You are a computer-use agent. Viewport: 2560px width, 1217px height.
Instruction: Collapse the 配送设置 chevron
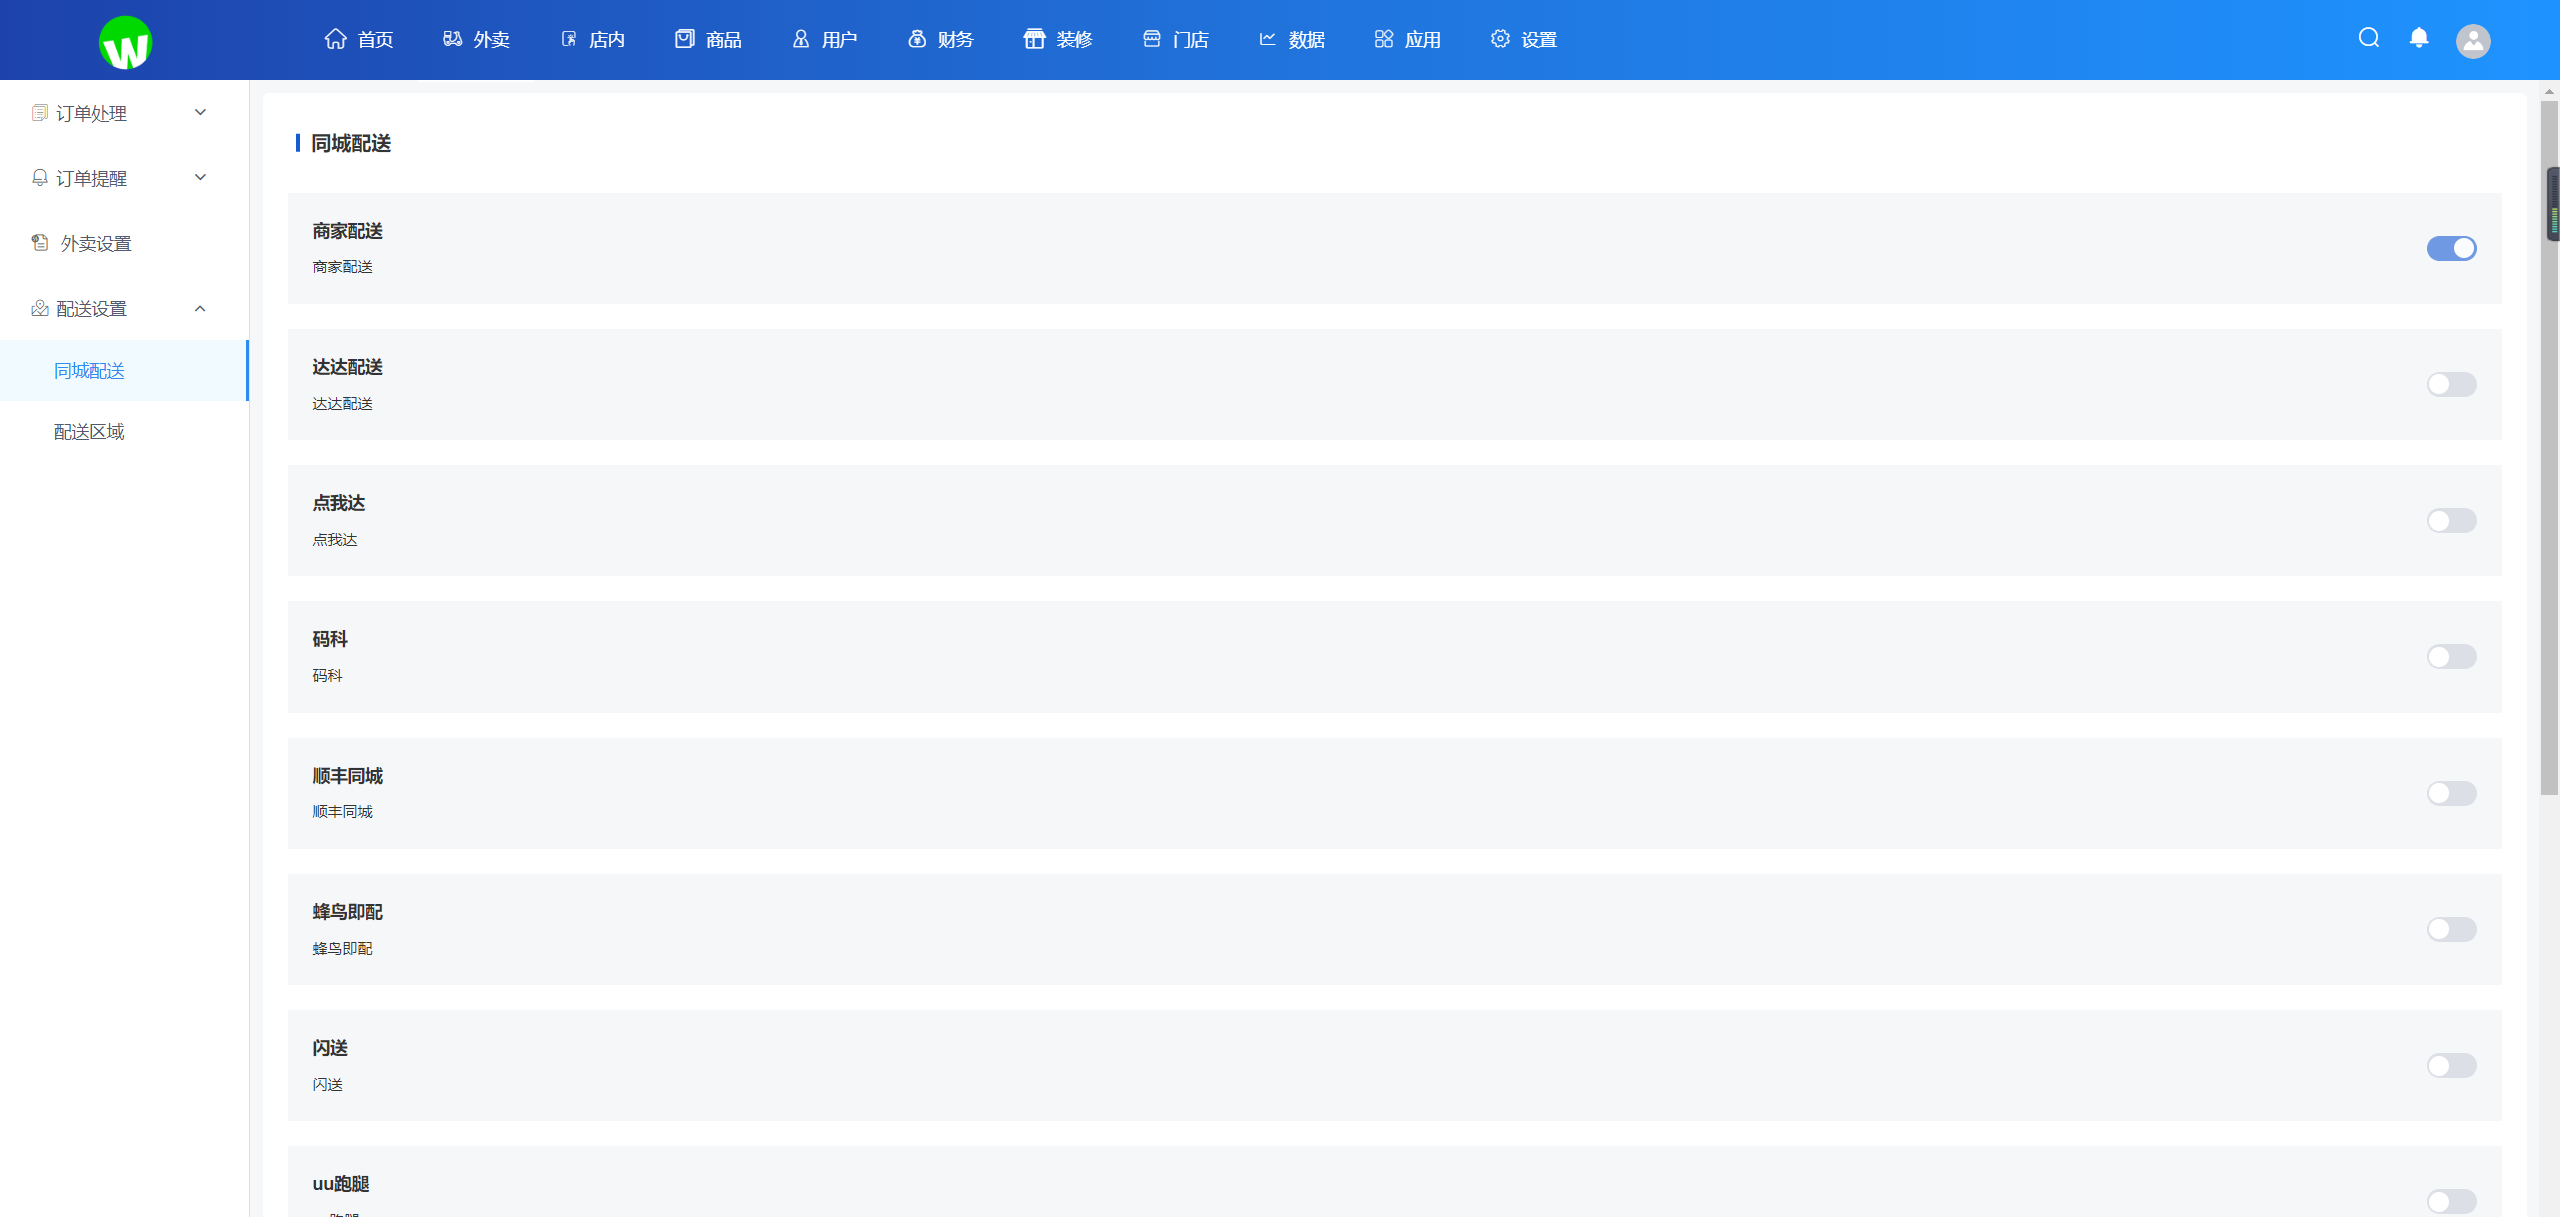tap(200, 308)
